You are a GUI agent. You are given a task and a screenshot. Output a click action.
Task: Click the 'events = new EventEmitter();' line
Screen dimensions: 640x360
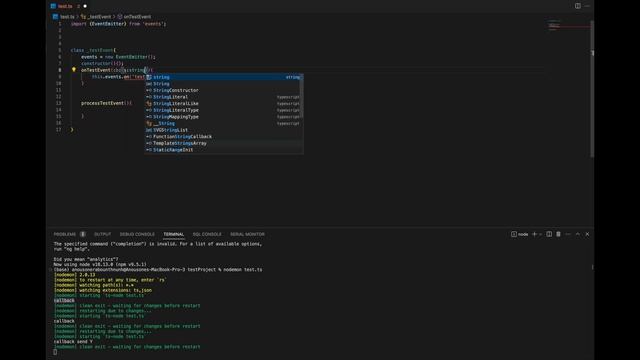click(118, 57)
